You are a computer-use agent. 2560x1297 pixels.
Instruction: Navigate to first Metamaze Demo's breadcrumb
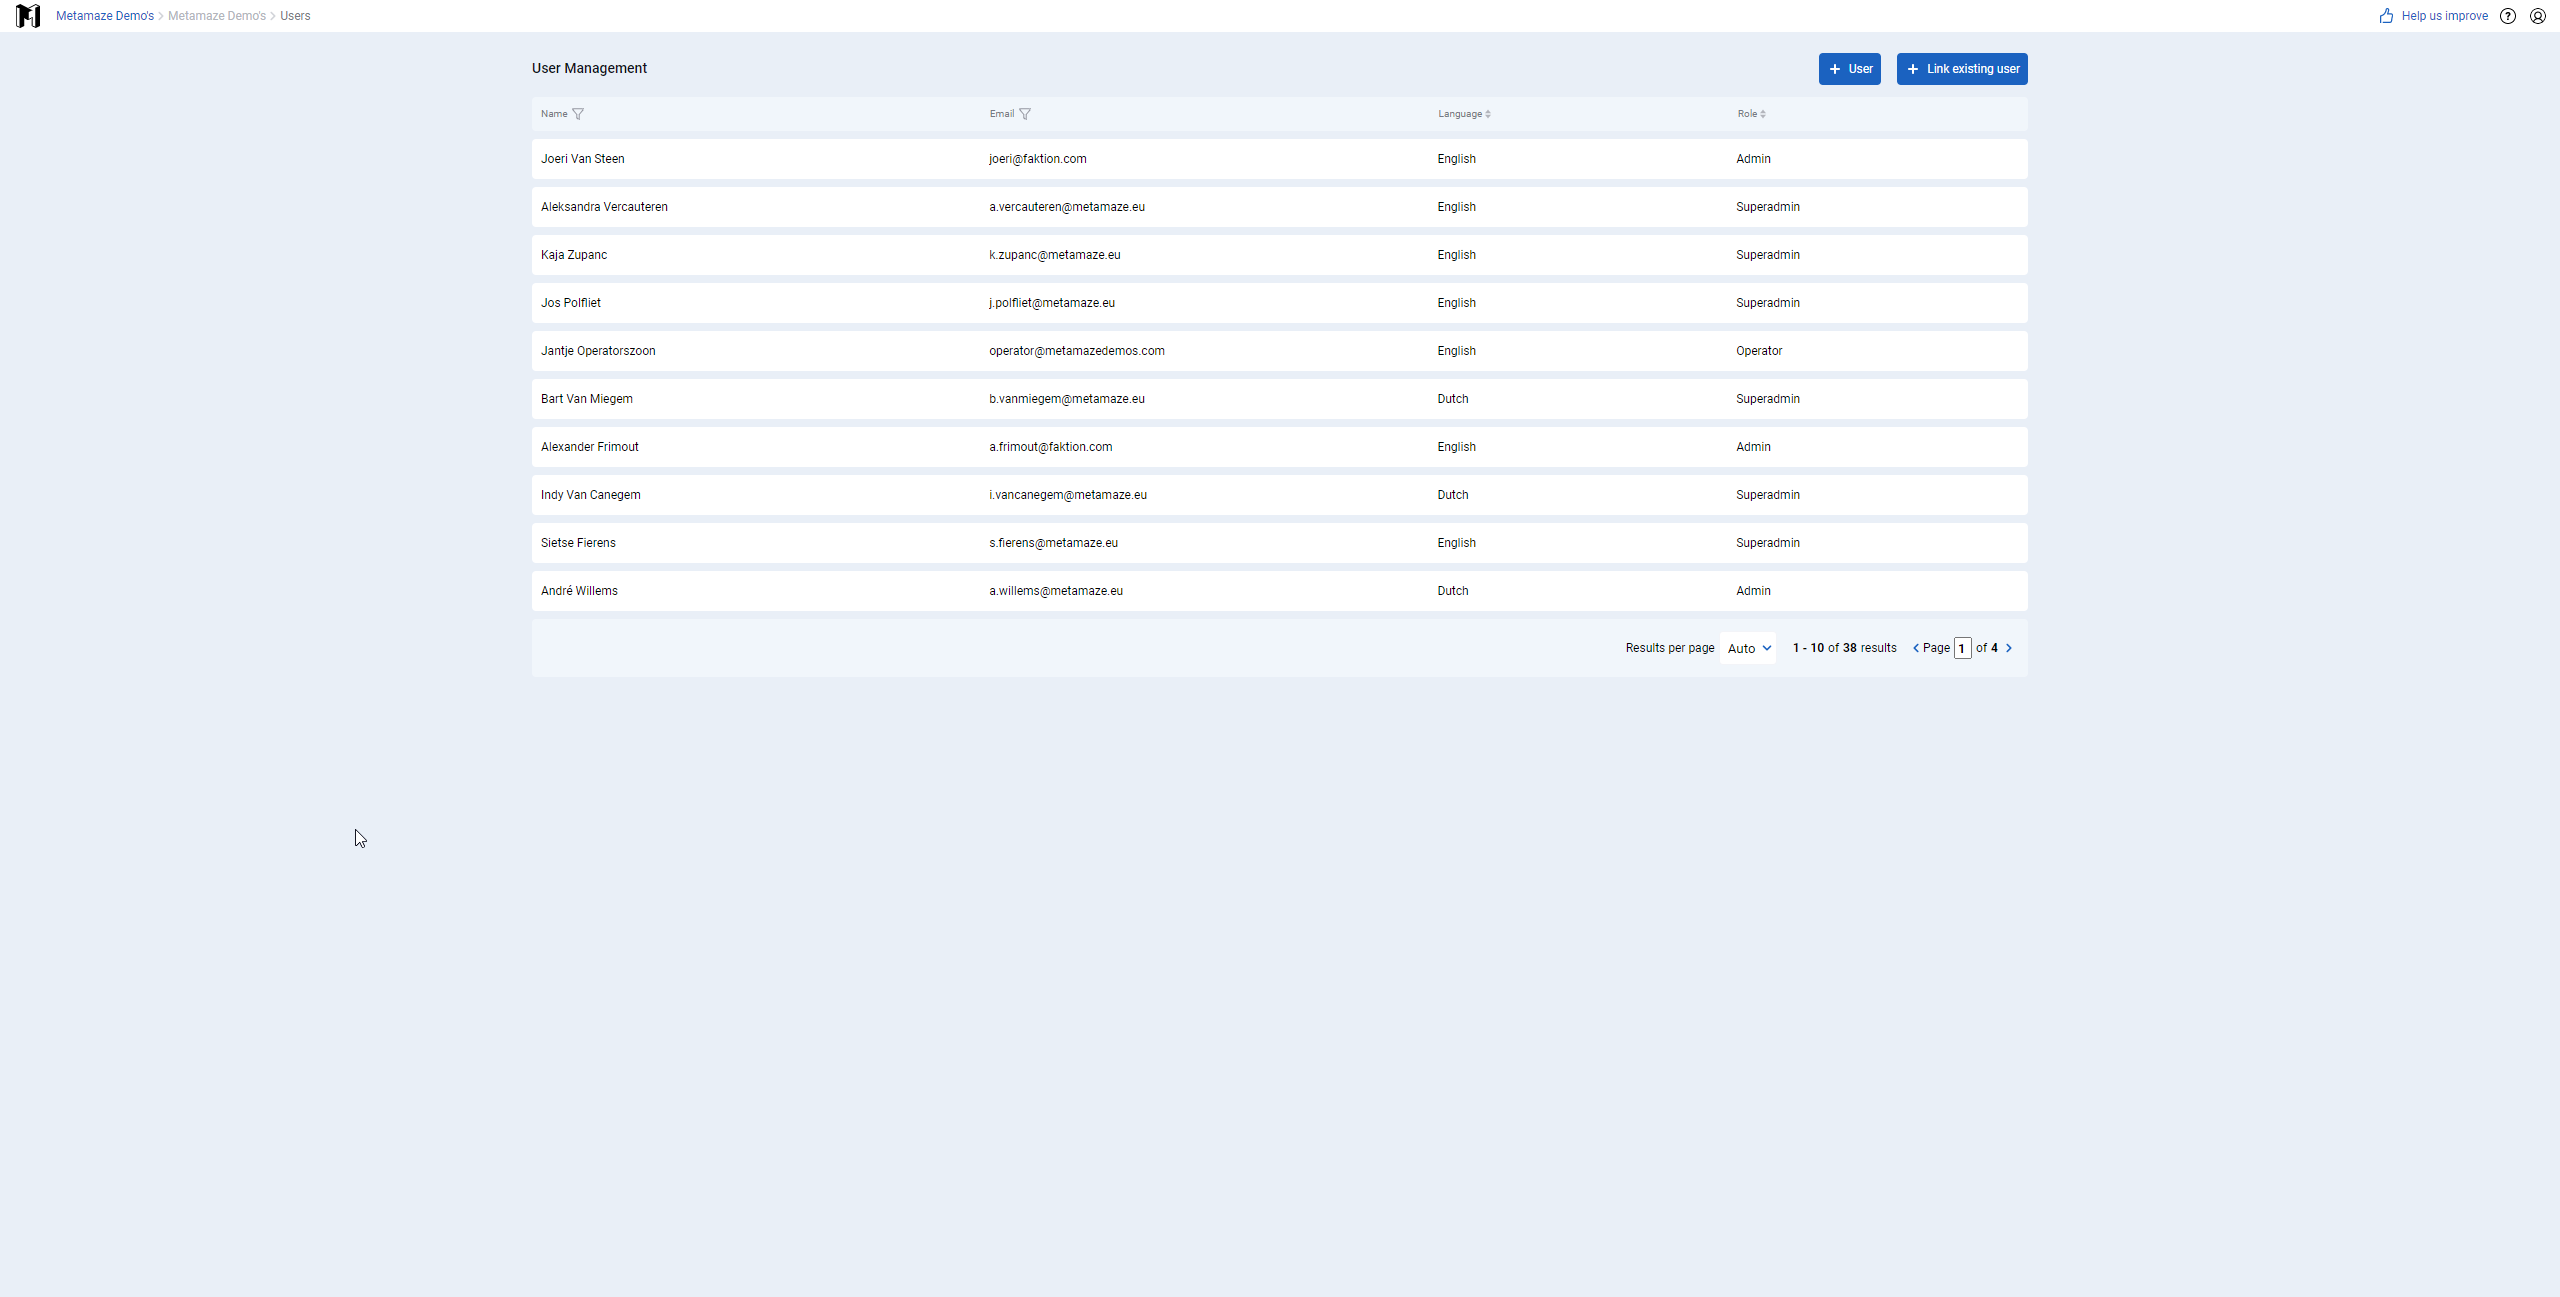click(105, 16)
